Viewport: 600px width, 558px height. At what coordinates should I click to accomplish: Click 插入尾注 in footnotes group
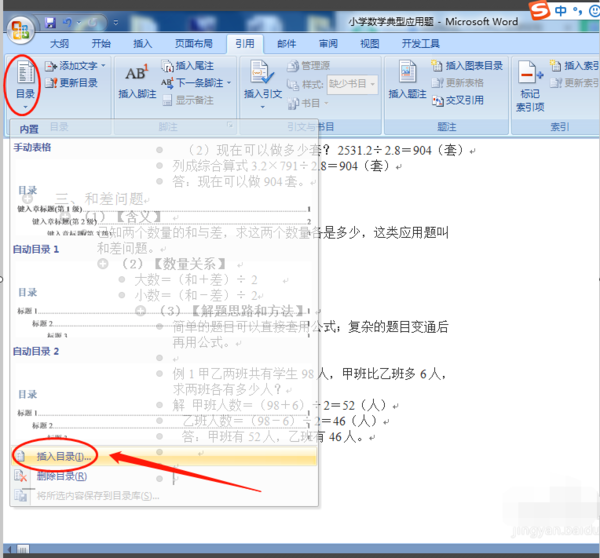click(x=188, y=66)
